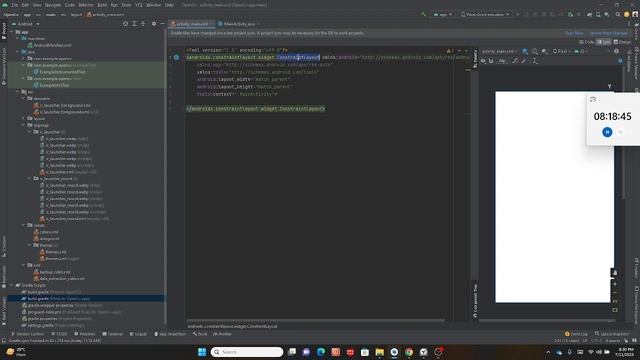Open the Pixel device preview dropdown
The width and height of the screenshot is (640, 360).
click(x=562, y=51)
